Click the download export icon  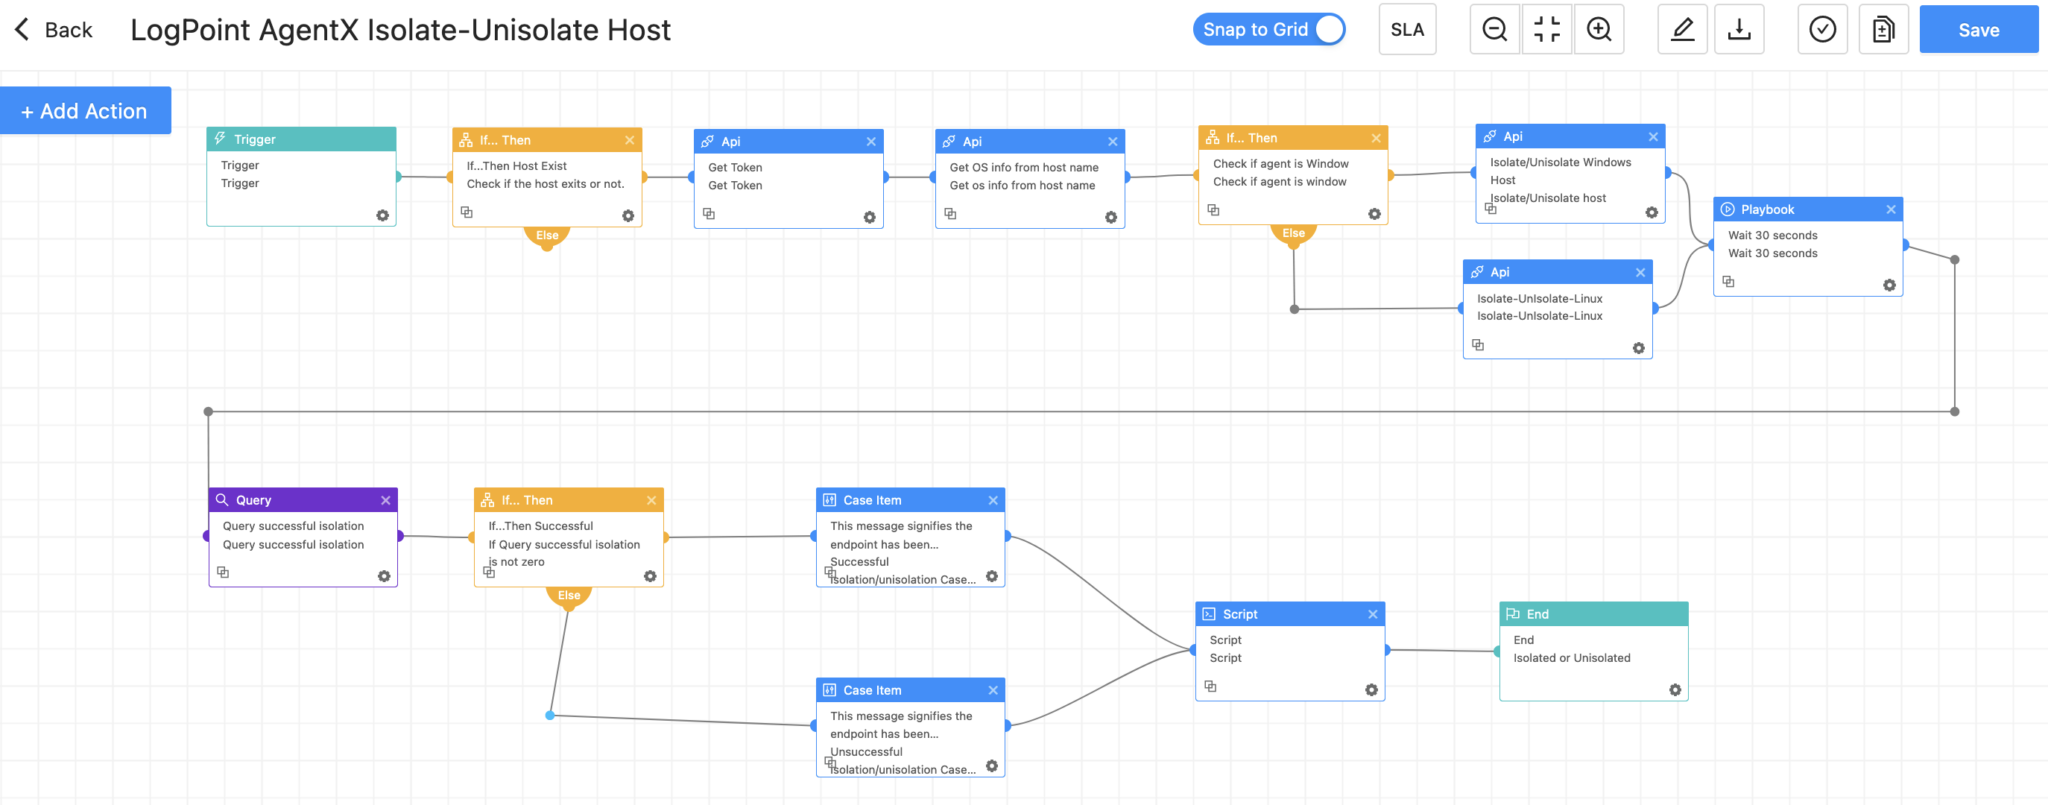pyautogui.click(x=1739, y=30)
